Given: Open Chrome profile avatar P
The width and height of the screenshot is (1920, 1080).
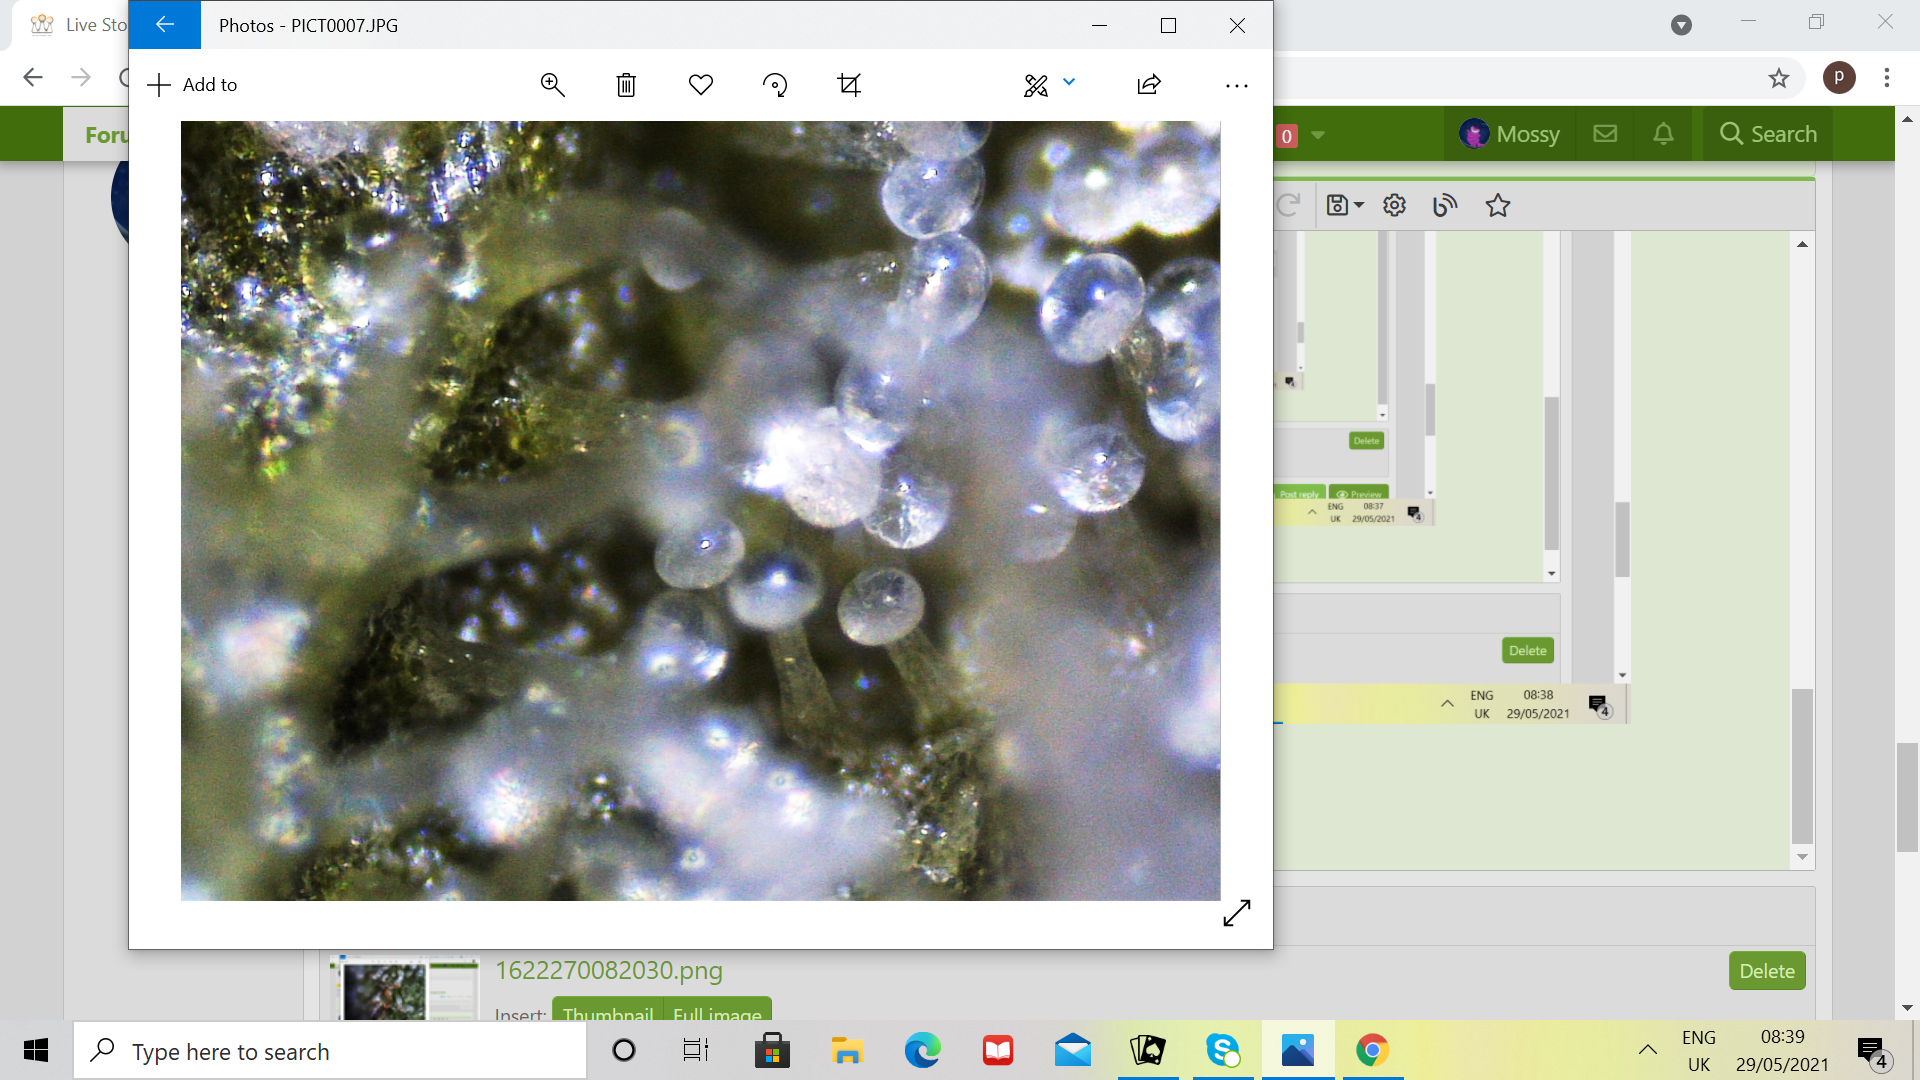Looking at the screenshot, I should tap(1839, 78).
